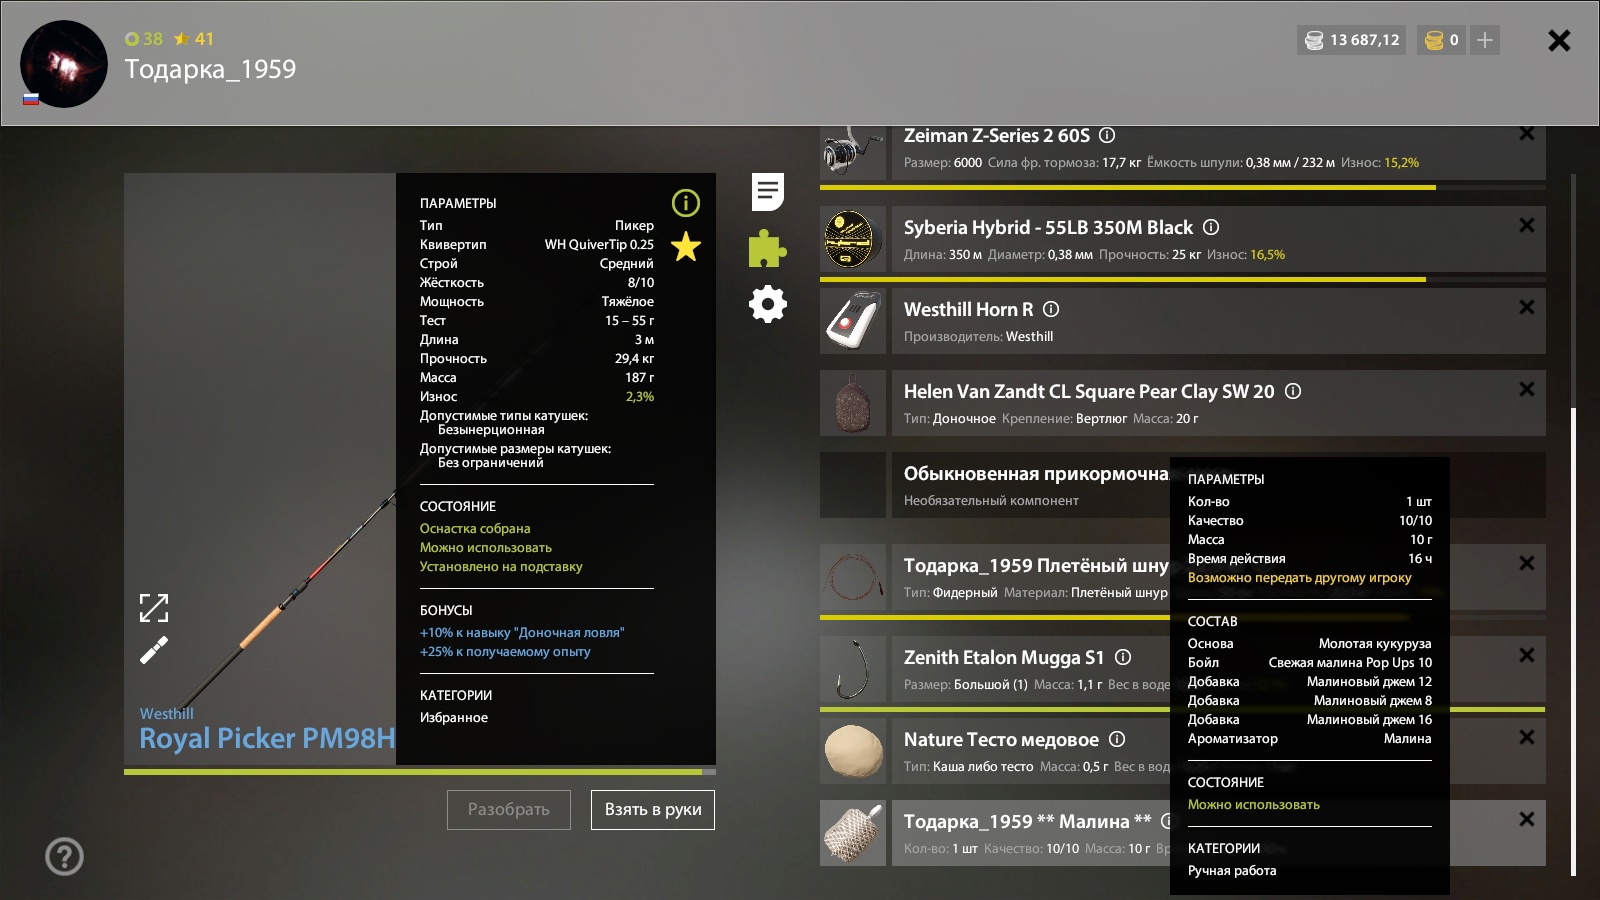Remove Syberia Hybrid line from setup
Screen dimensions: 1600x900
tap(1526, 225)
